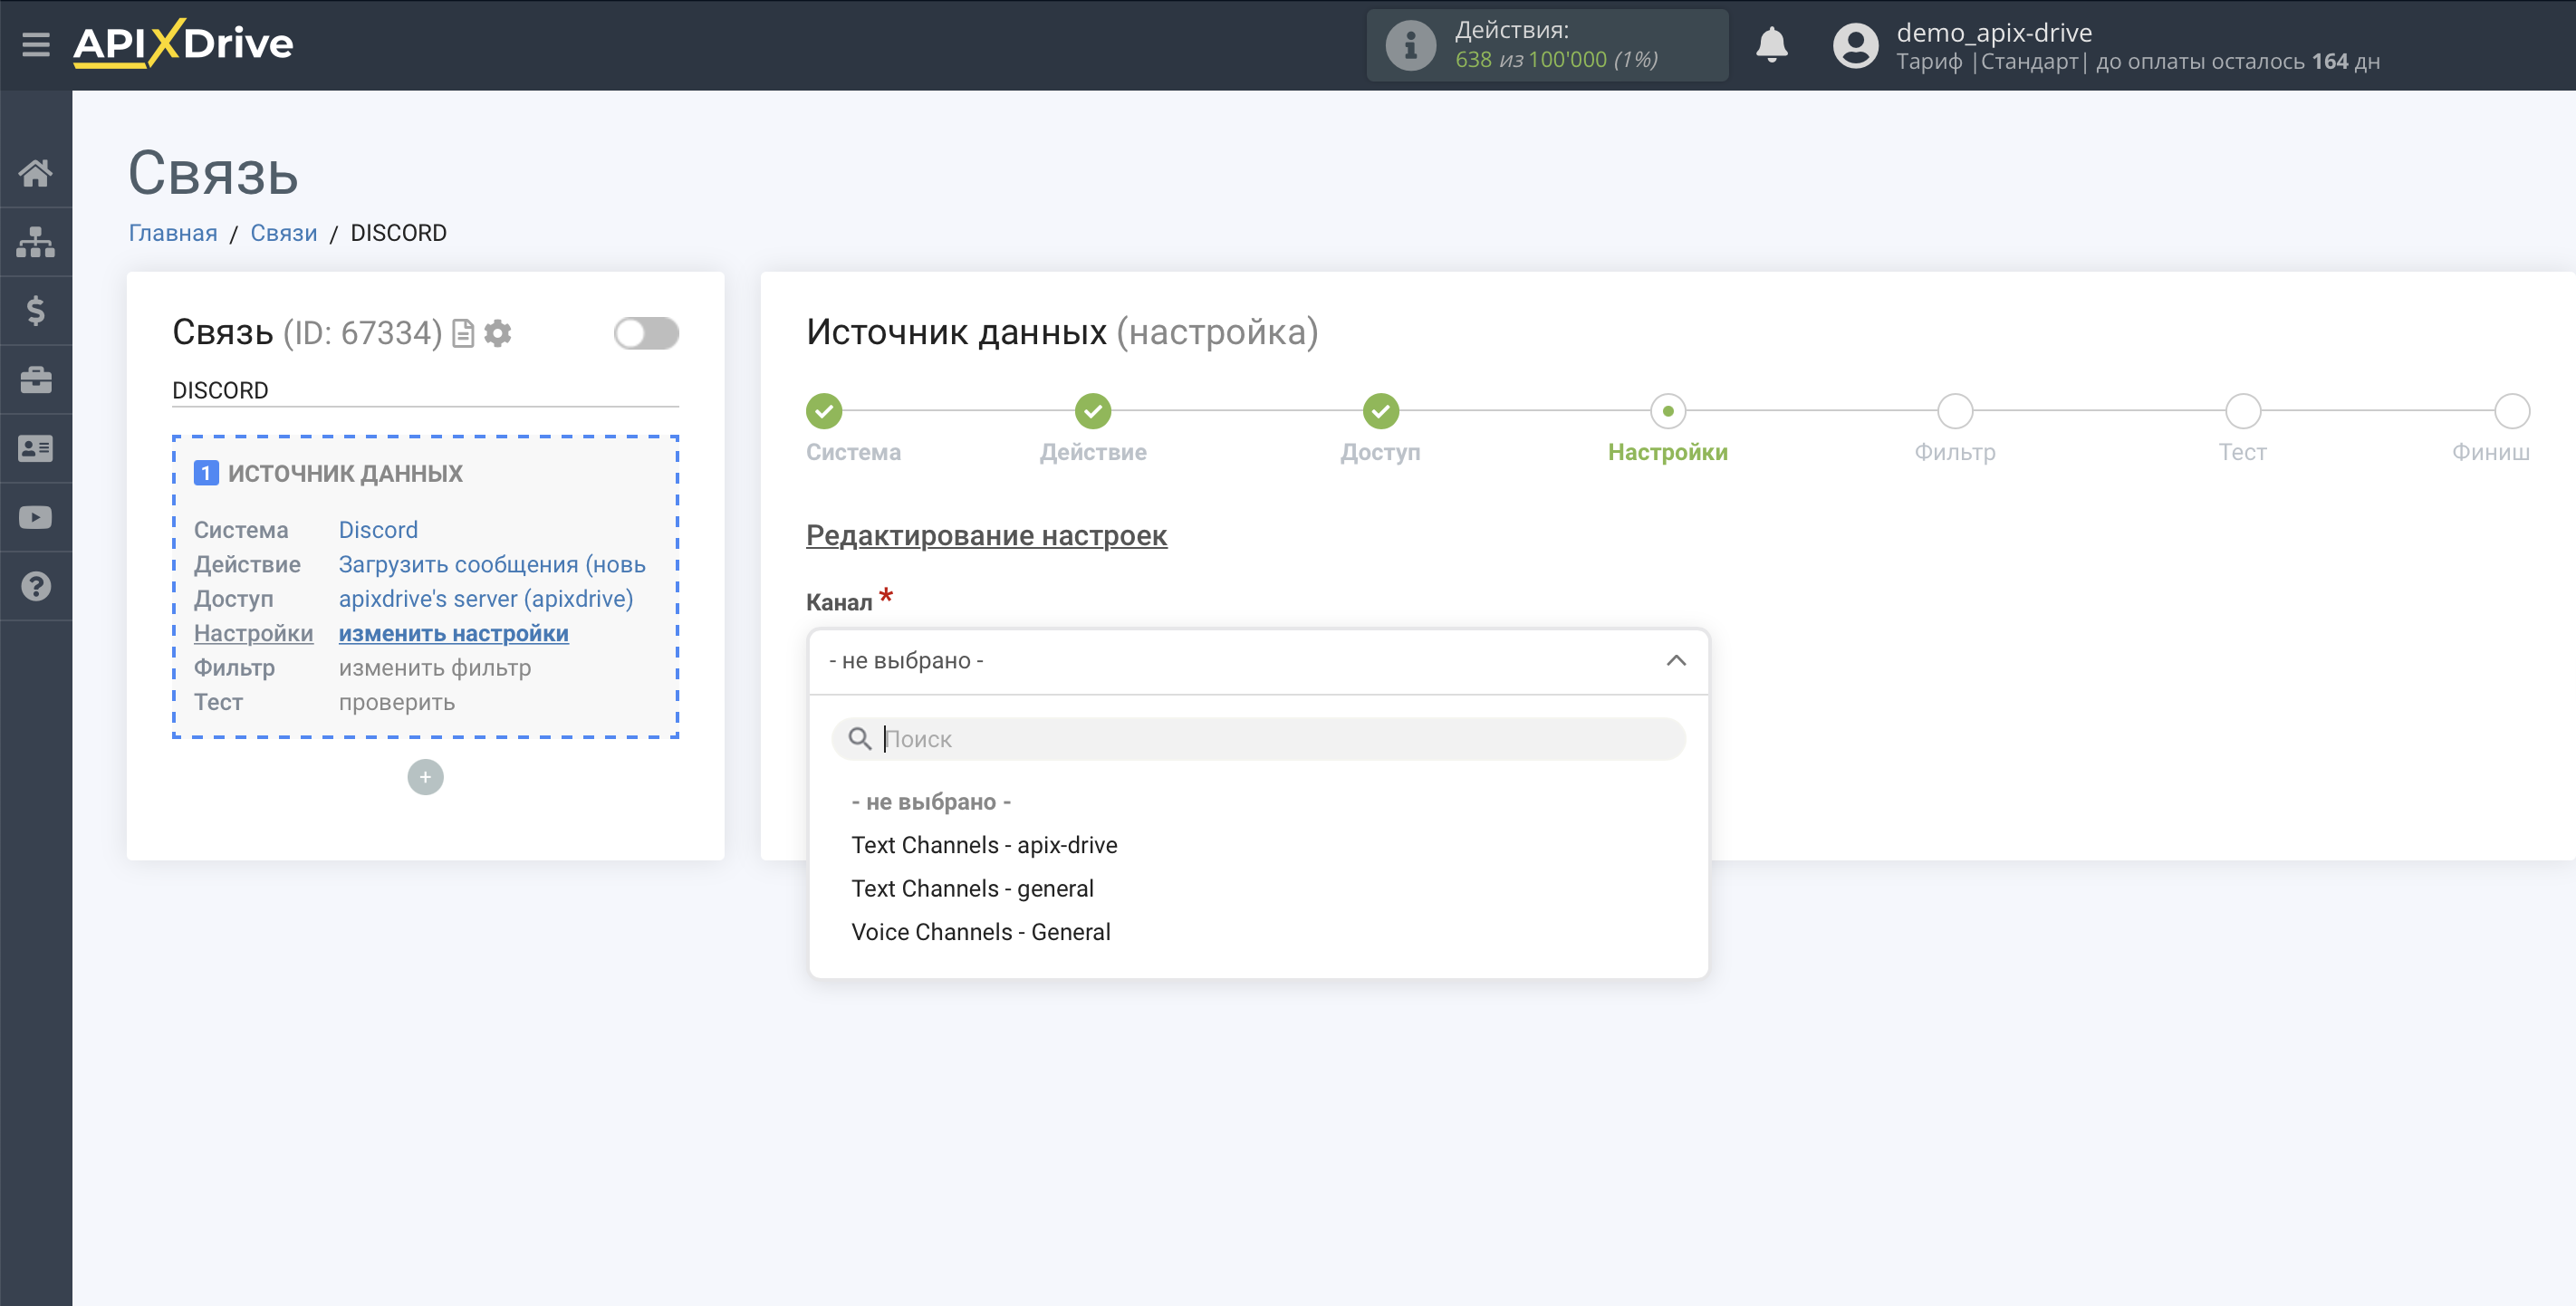Click the search magnifier icon
Viewport: 2576px width, 1306px height.
click(860, 739)
